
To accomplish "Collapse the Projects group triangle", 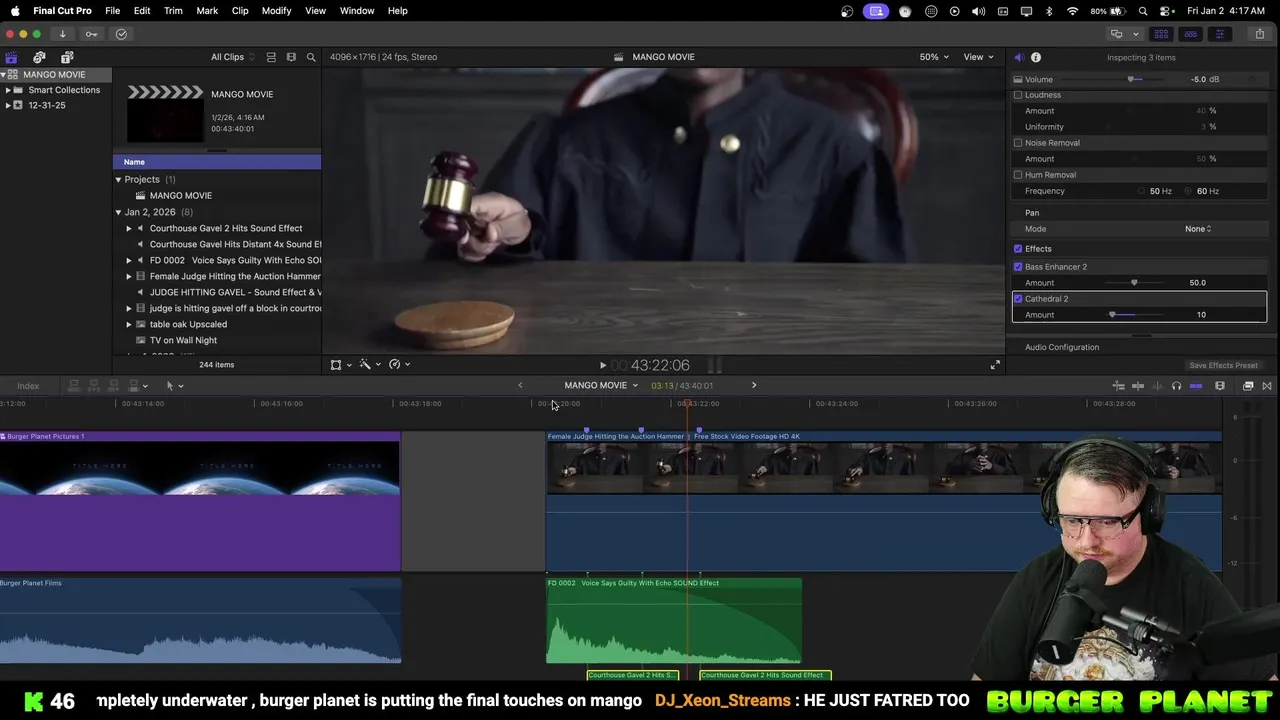I will click(118, 180).
